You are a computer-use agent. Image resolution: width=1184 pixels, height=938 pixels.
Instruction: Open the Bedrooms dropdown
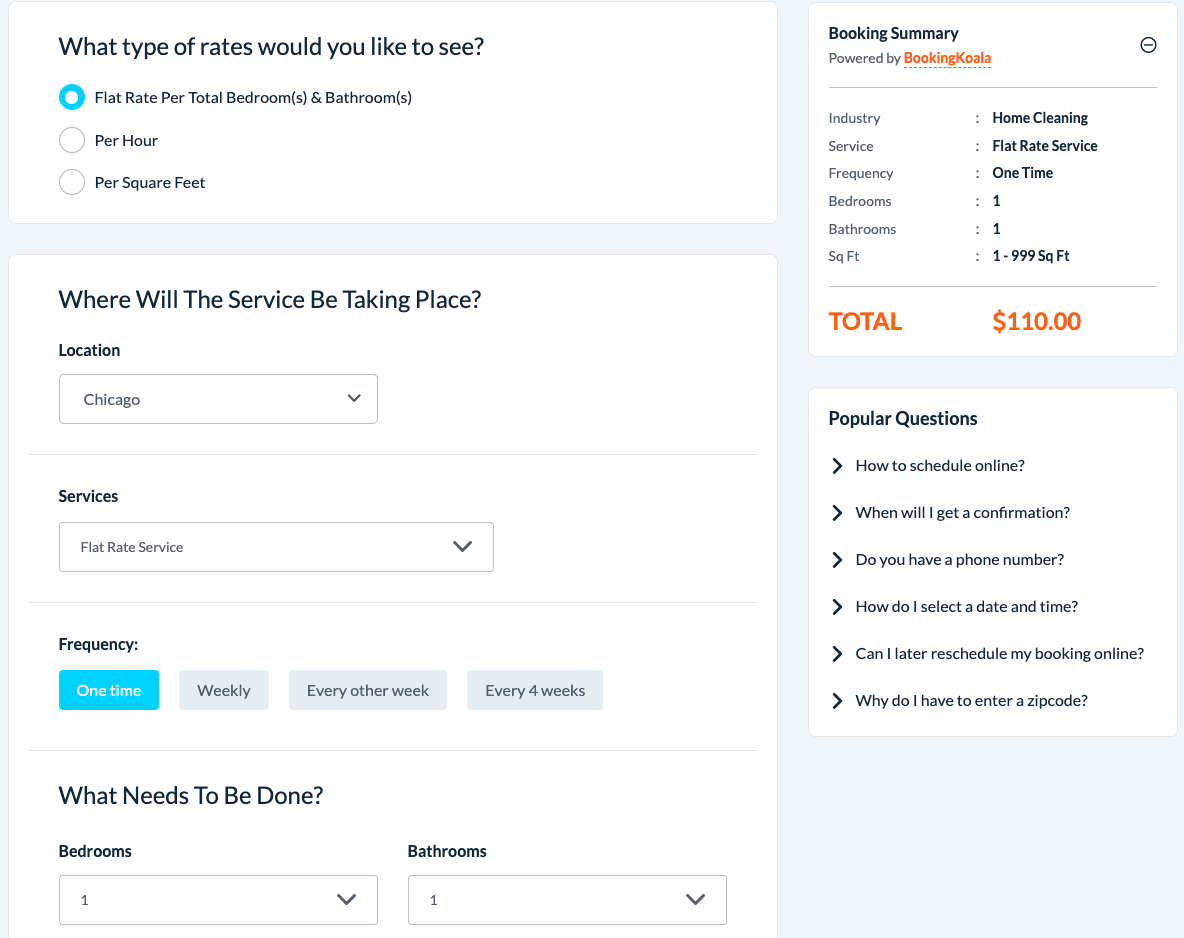pyautogui.click(x=218, y=900)
